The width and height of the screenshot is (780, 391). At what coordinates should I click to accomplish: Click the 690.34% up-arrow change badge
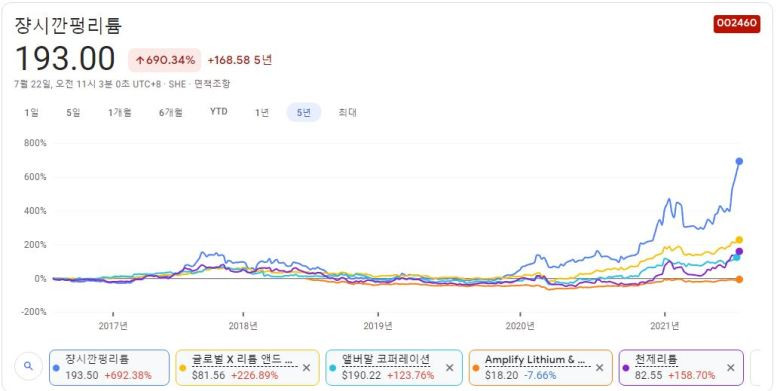165,60
